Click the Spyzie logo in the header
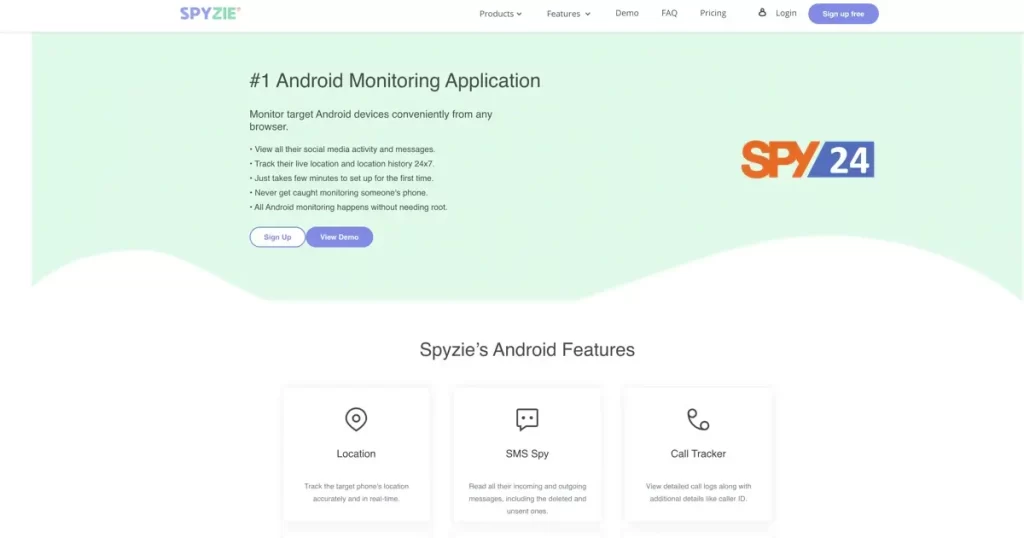The height and width of the screenshot is (538, 1024). [210, 13]
